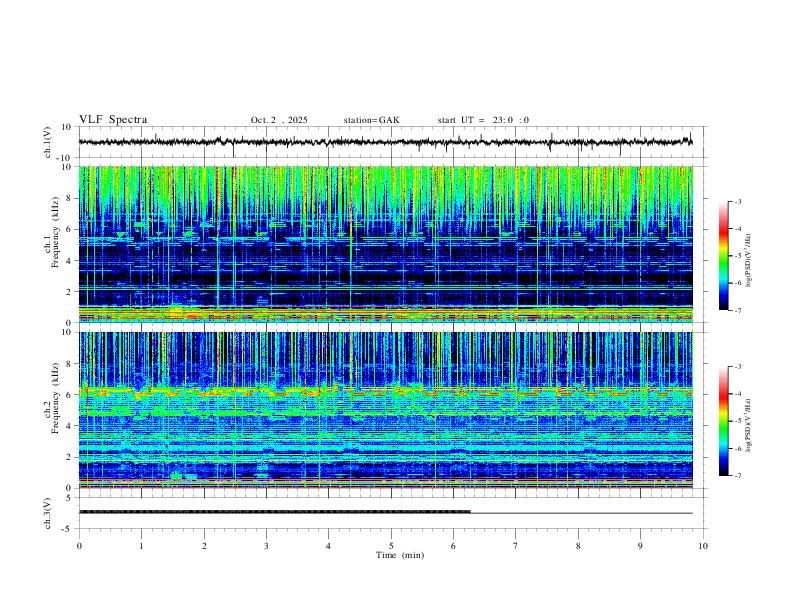Viewport: 792px width, 612px height.
Task: Click the "-5" tick on the upper colorbar
Action: 738,256
